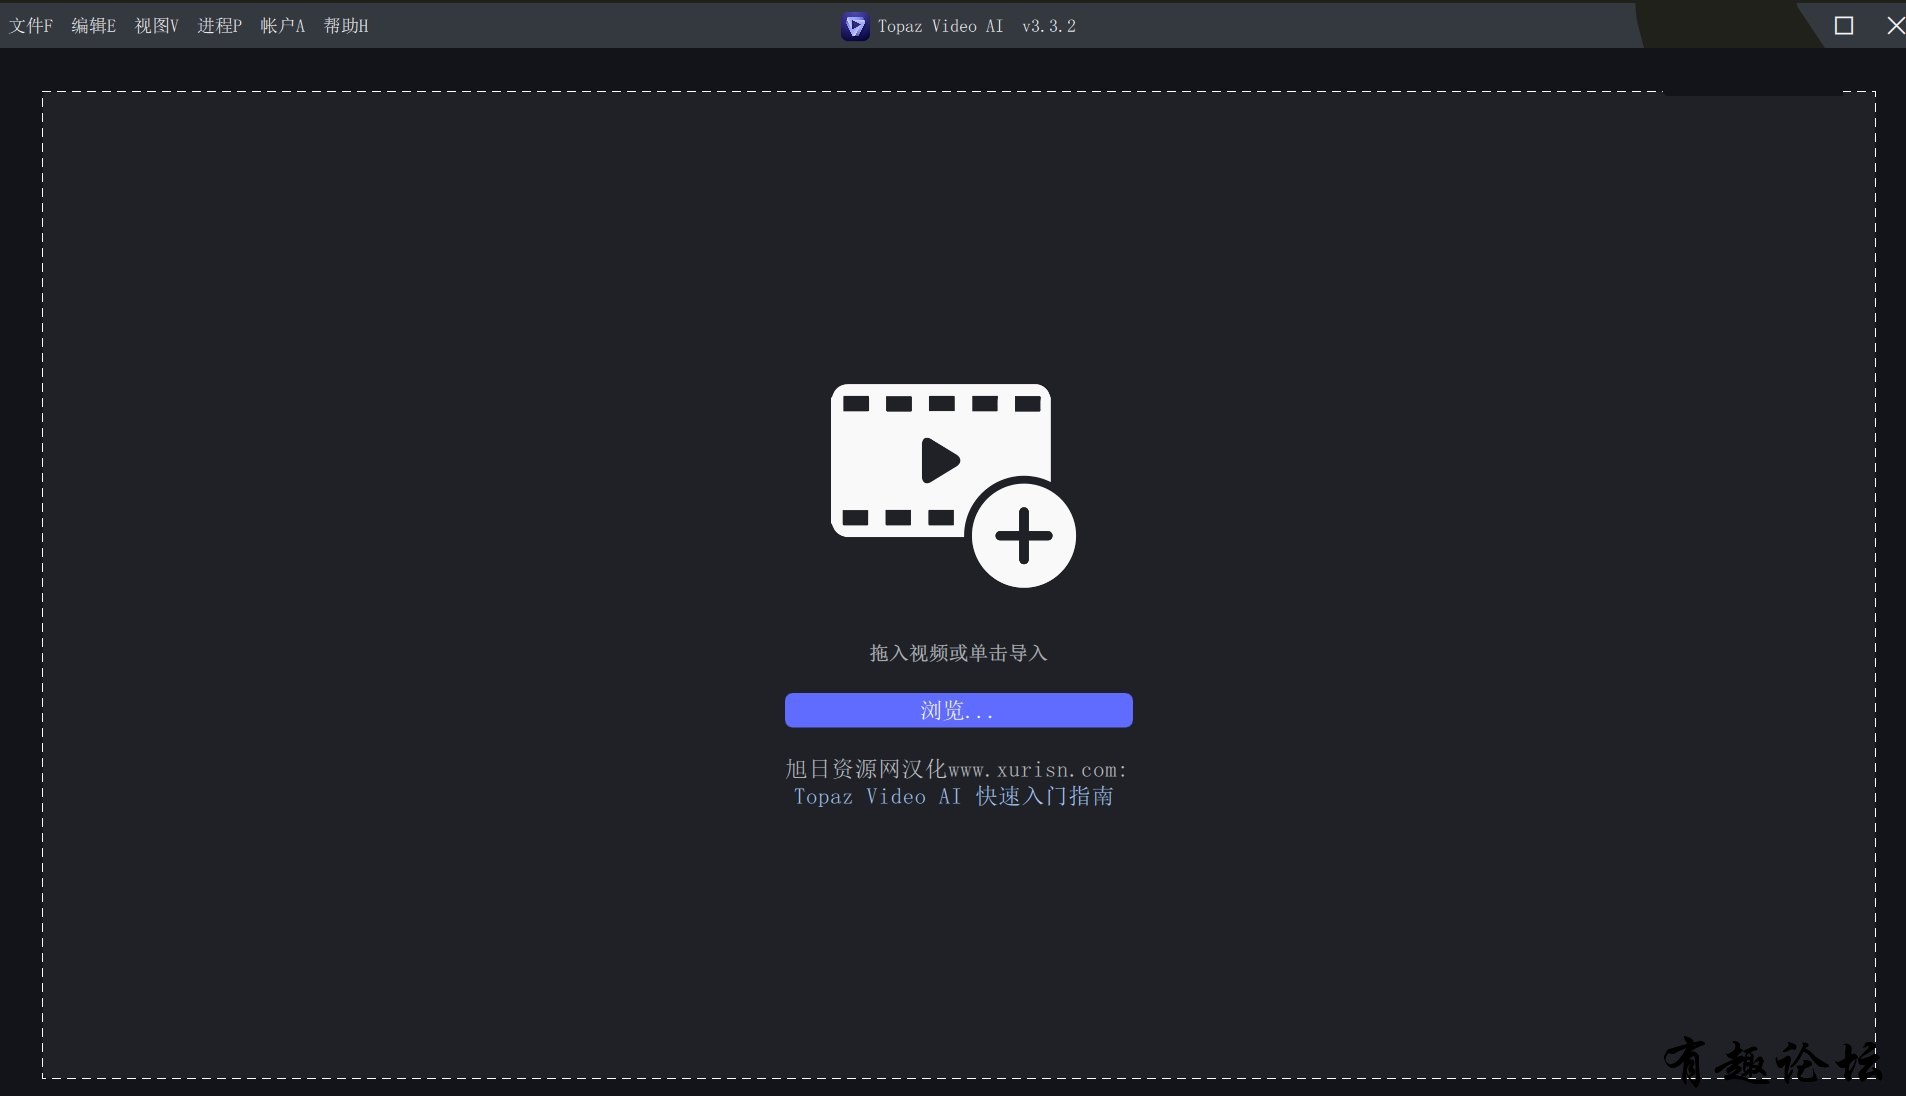This screenshot has width=1906, height=1096.
Task: Open the 帐户A menu
Action: click(283, 26)
